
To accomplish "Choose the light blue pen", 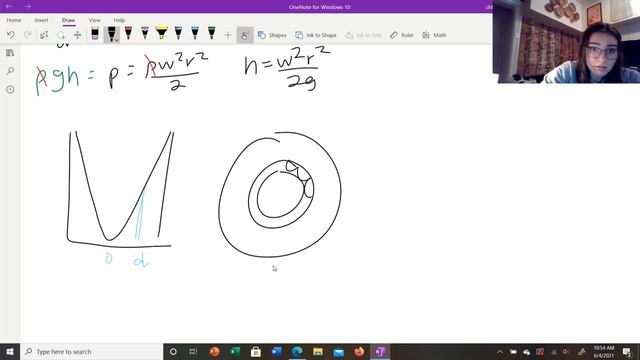I will 195,33.
